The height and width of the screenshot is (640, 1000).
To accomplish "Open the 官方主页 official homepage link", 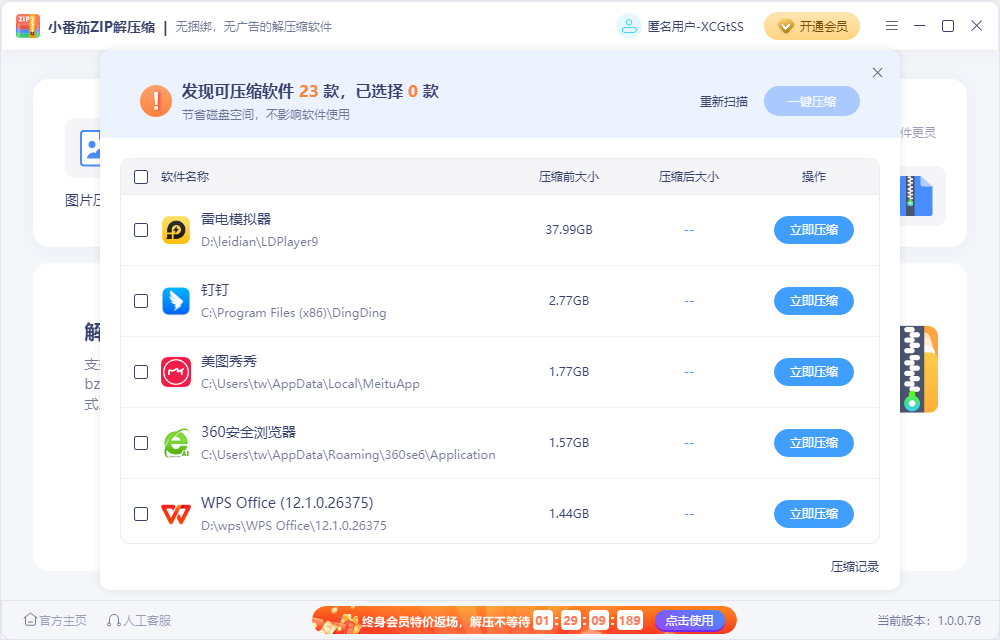I will tap(55, 620).
